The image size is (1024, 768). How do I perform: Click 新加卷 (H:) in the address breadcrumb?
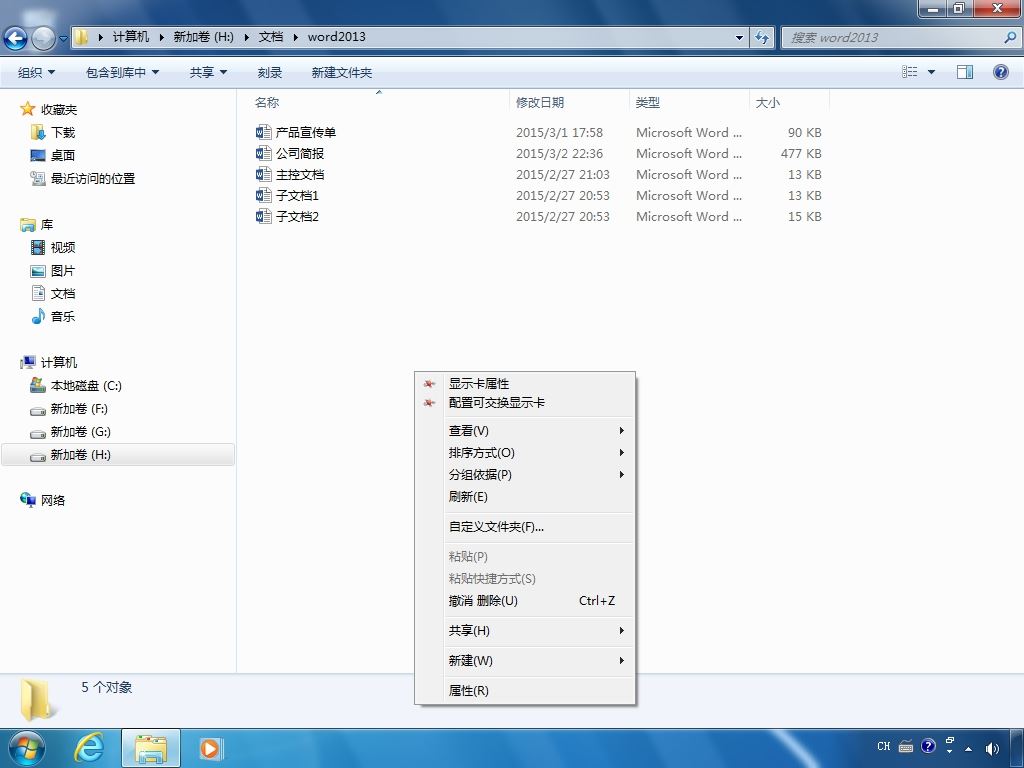click(x=203, y=37)
